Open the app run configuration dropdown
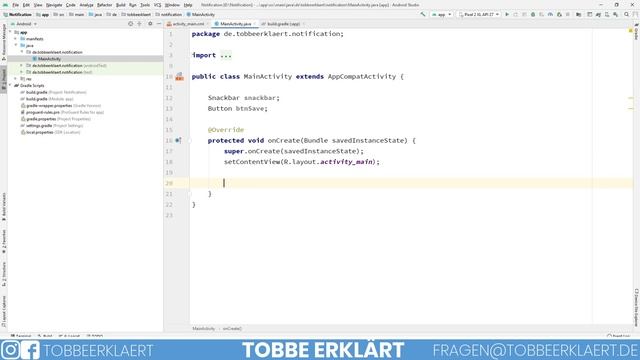640x360 pixels. pos(442,14)
